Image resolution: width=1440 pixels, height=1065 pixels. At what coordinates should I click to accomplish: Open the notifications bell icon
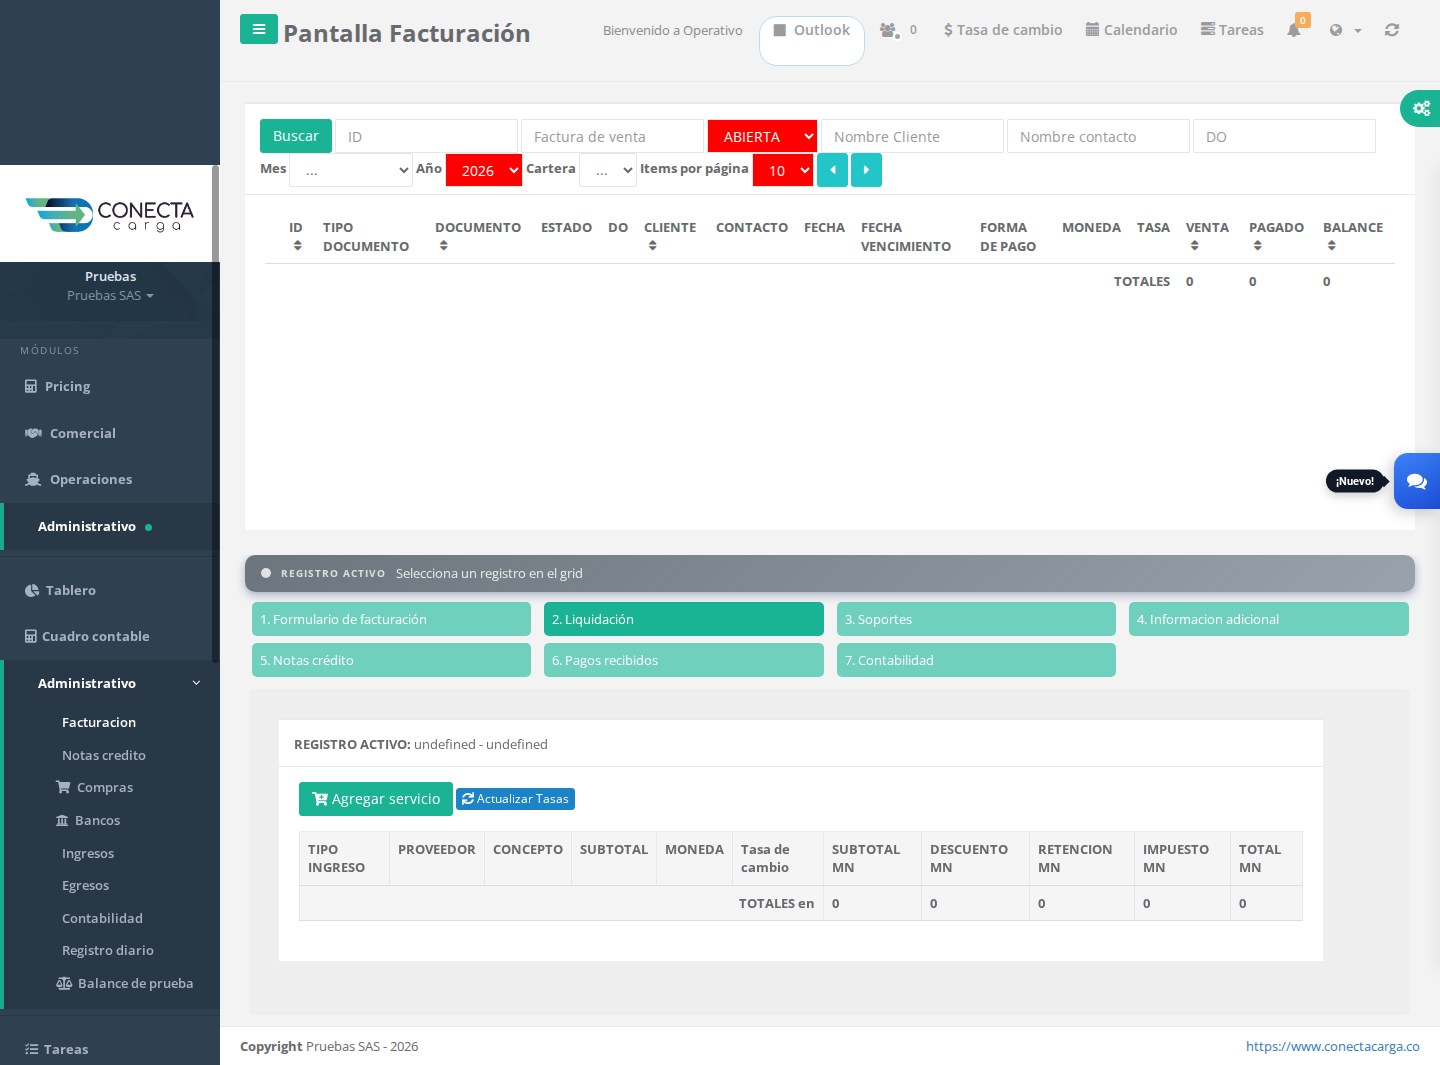1294,30
